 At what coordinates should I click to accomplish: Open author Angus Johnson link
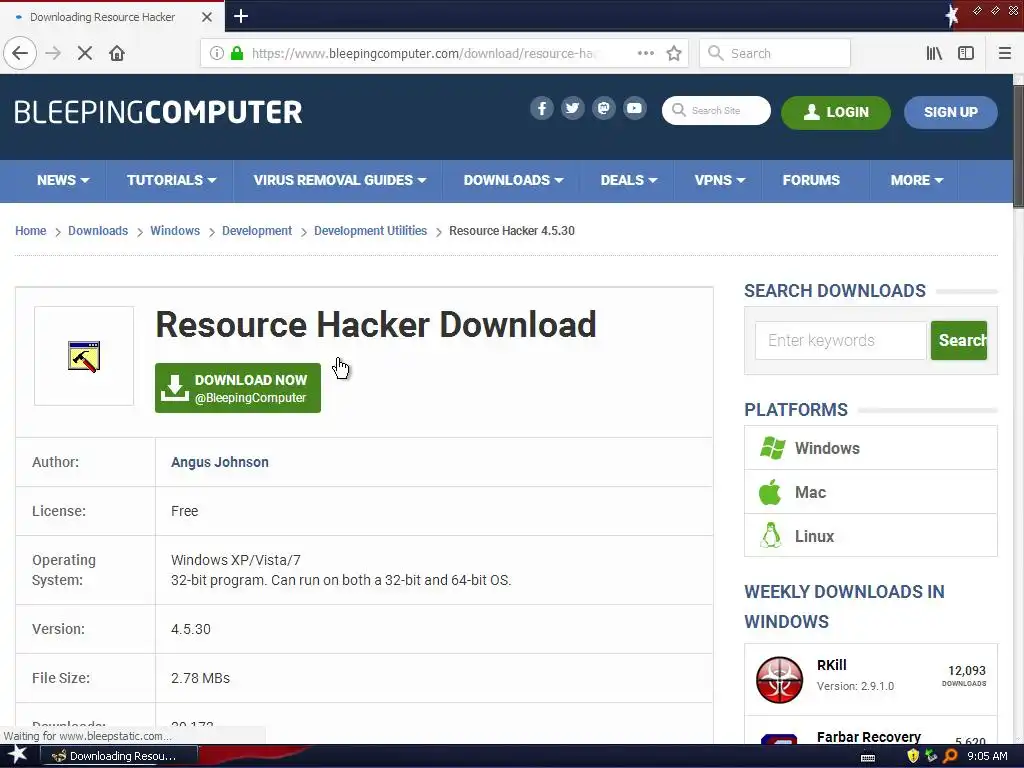pyautogui.click(x=219, y=462)
